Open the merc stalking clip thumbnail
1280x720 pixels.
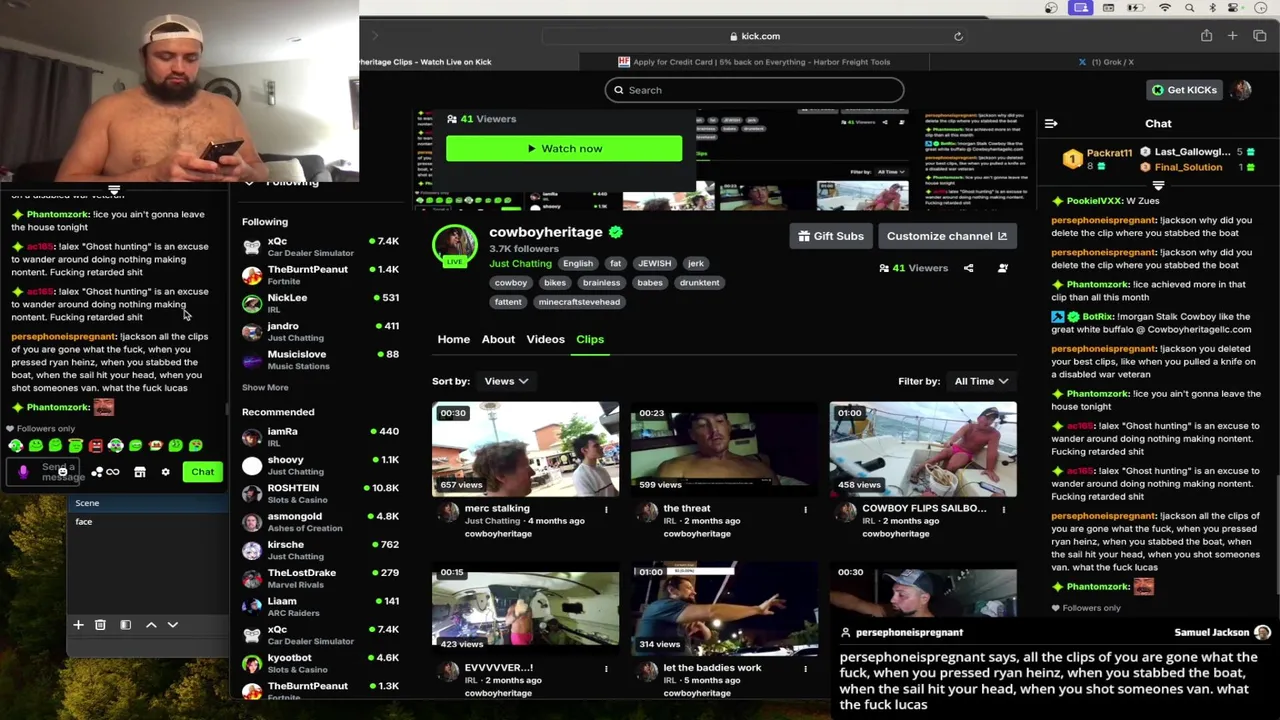pos(525,450)
